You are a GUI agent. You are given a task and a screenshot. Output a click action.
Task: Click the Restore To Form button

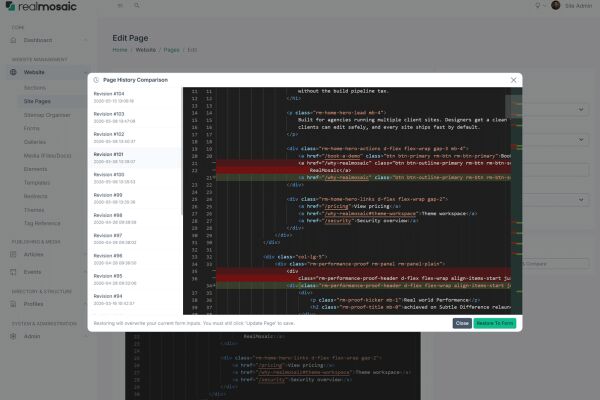[494, 323]
